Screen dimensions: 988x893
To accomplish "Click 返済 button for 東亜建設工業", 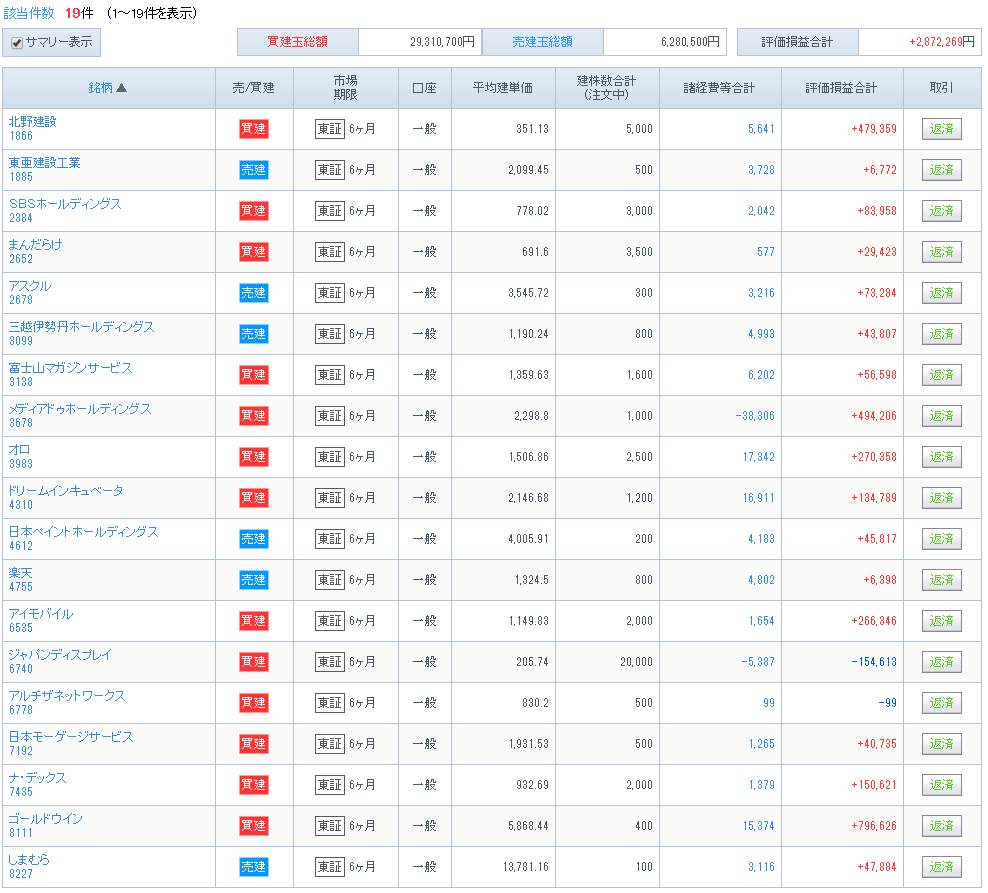I will (941, 170).
